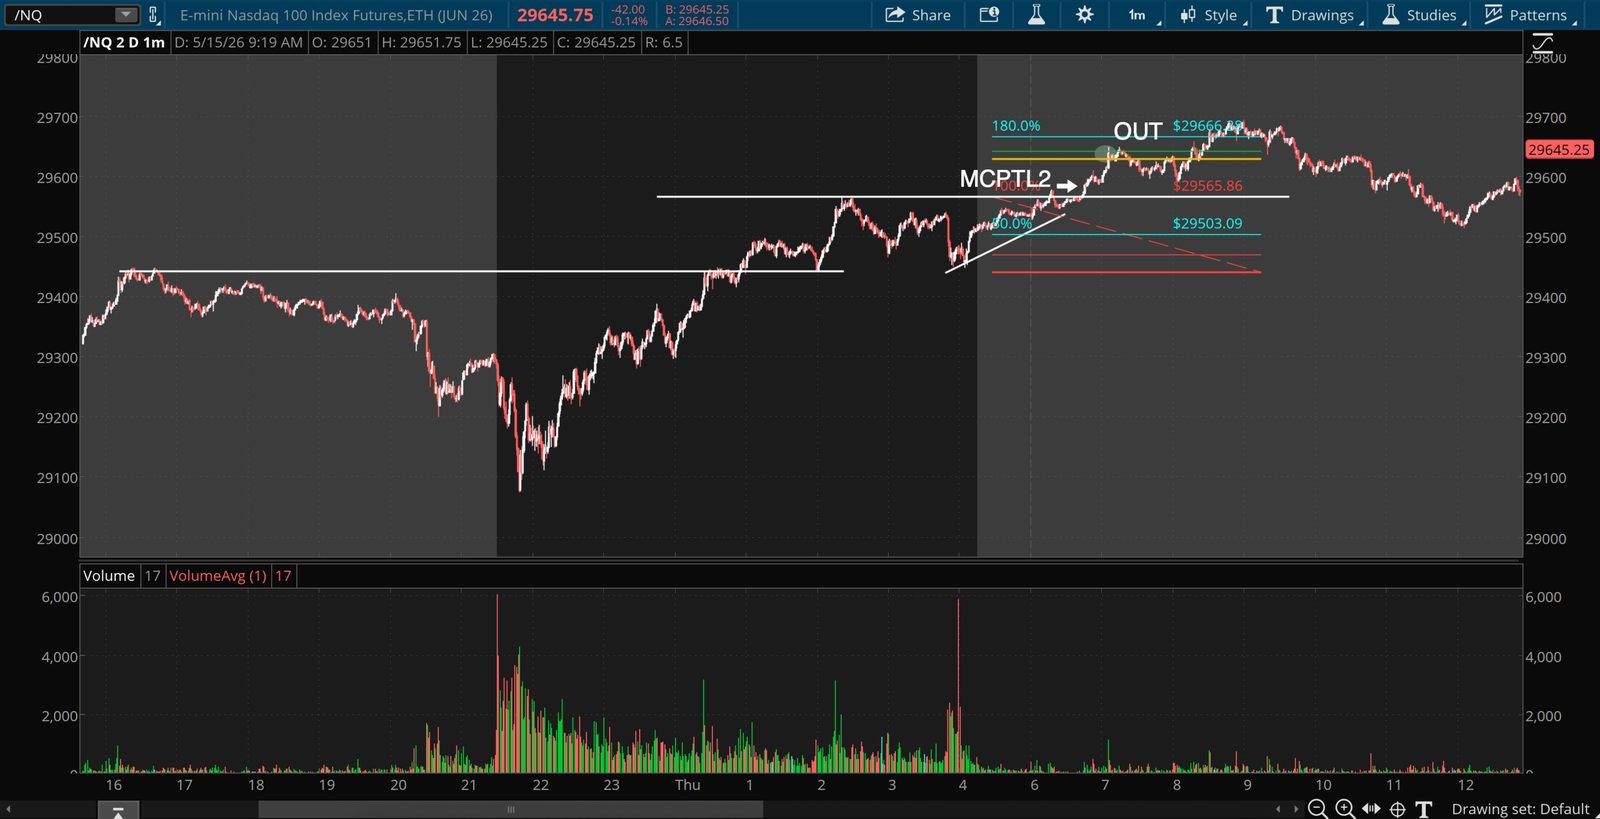Open the Drawings menu button
The image size is (1600, 819).
pyautogui.click(x=1314, y=15)
